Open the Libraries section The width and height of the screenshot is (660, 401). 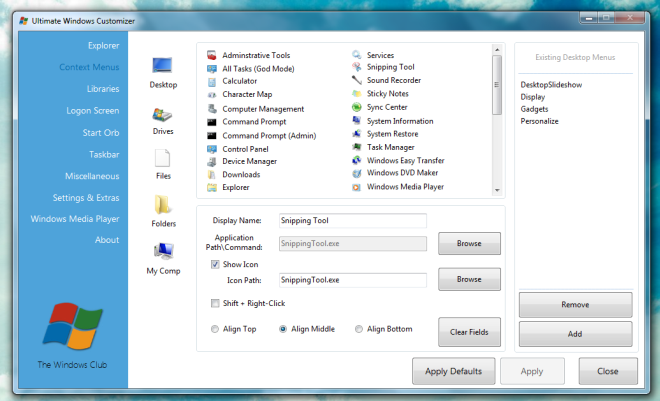[x=103, y=89]
